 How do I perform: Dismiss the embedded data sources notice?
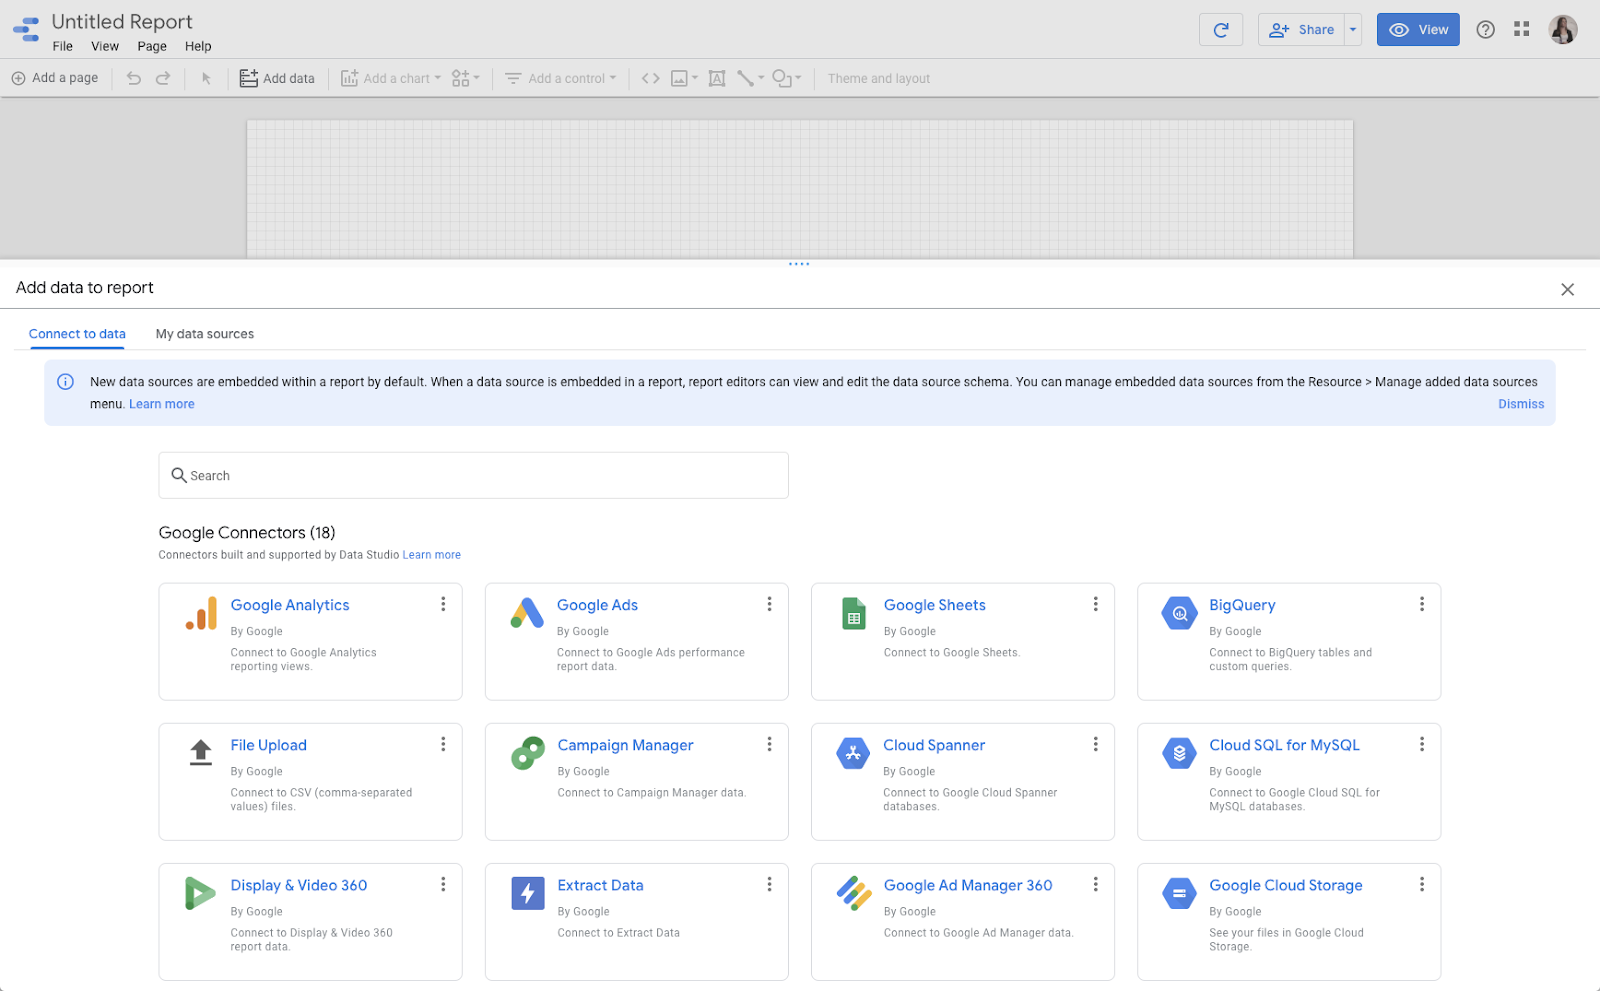(1520, 404)
